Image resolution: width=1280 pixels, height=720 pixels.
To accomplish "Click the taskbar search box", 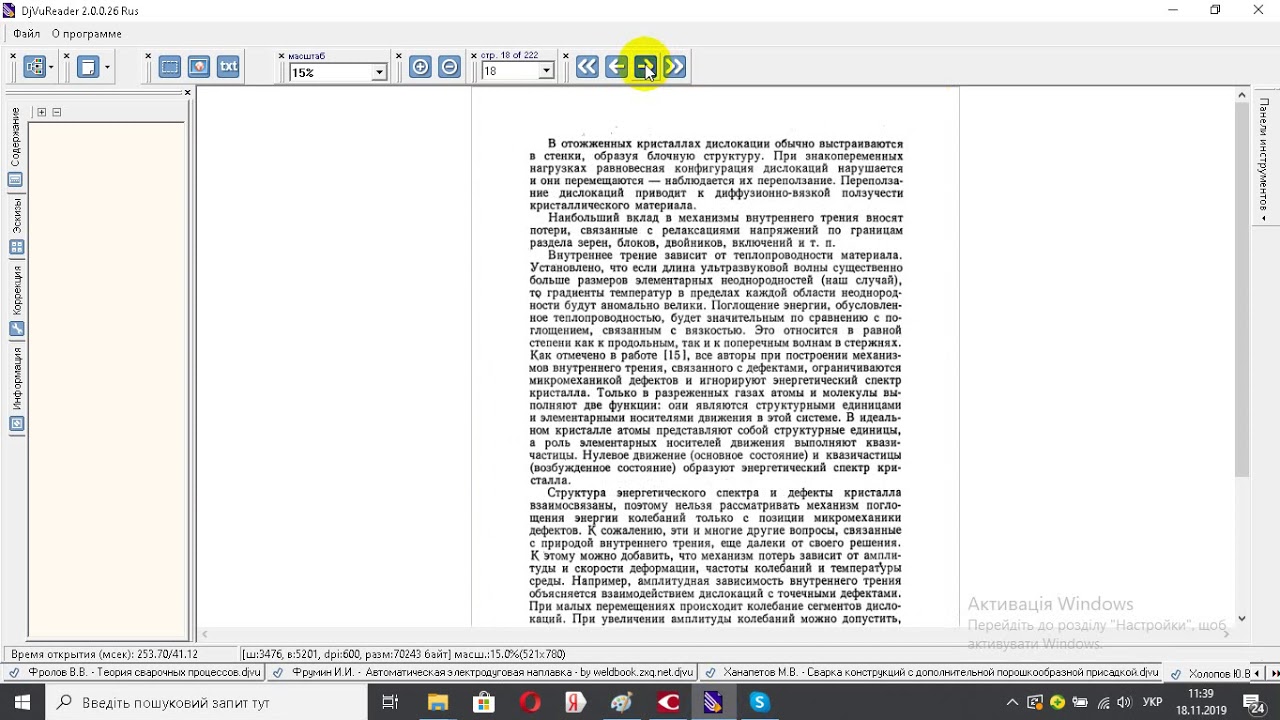I will [206, 703].
